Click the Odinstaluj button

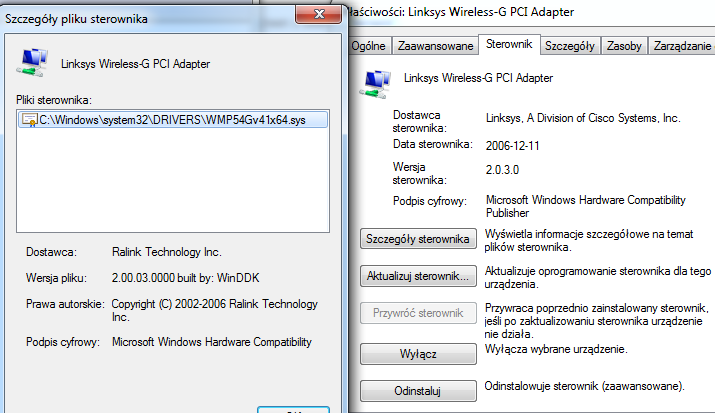tap(418, 391)
